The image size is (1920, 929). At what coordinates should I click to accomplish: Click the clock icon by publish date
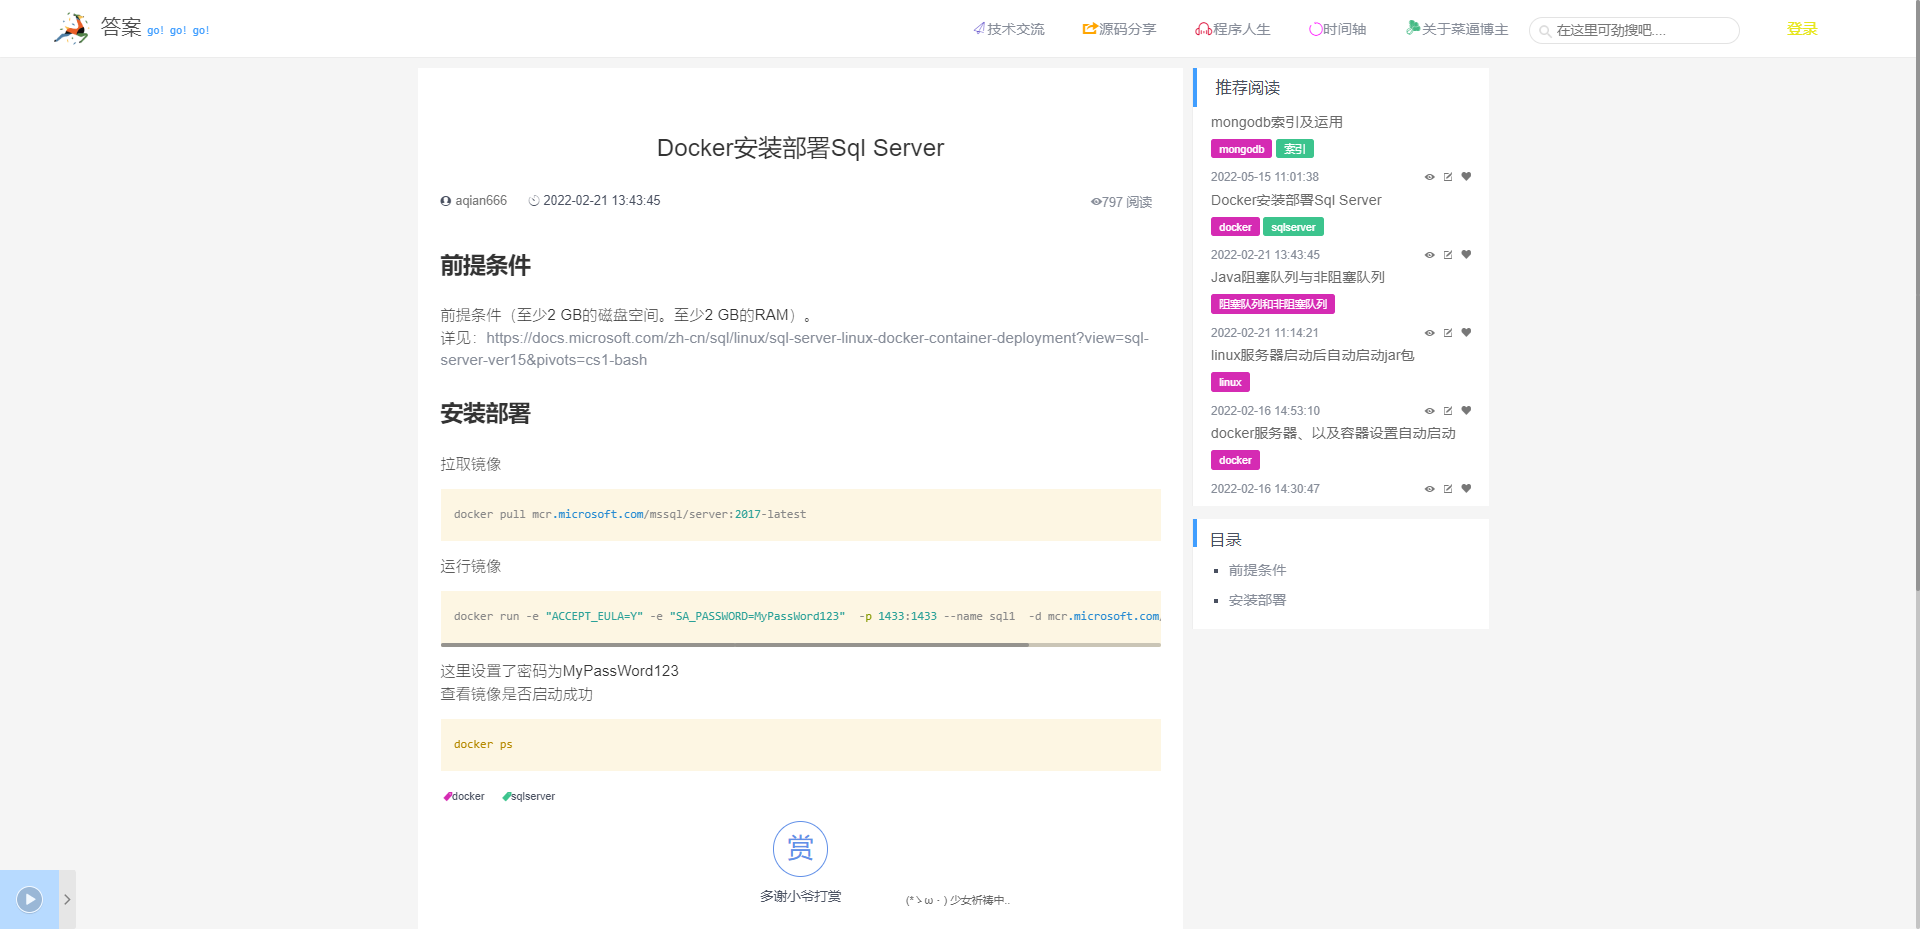(x=534, y=201)
